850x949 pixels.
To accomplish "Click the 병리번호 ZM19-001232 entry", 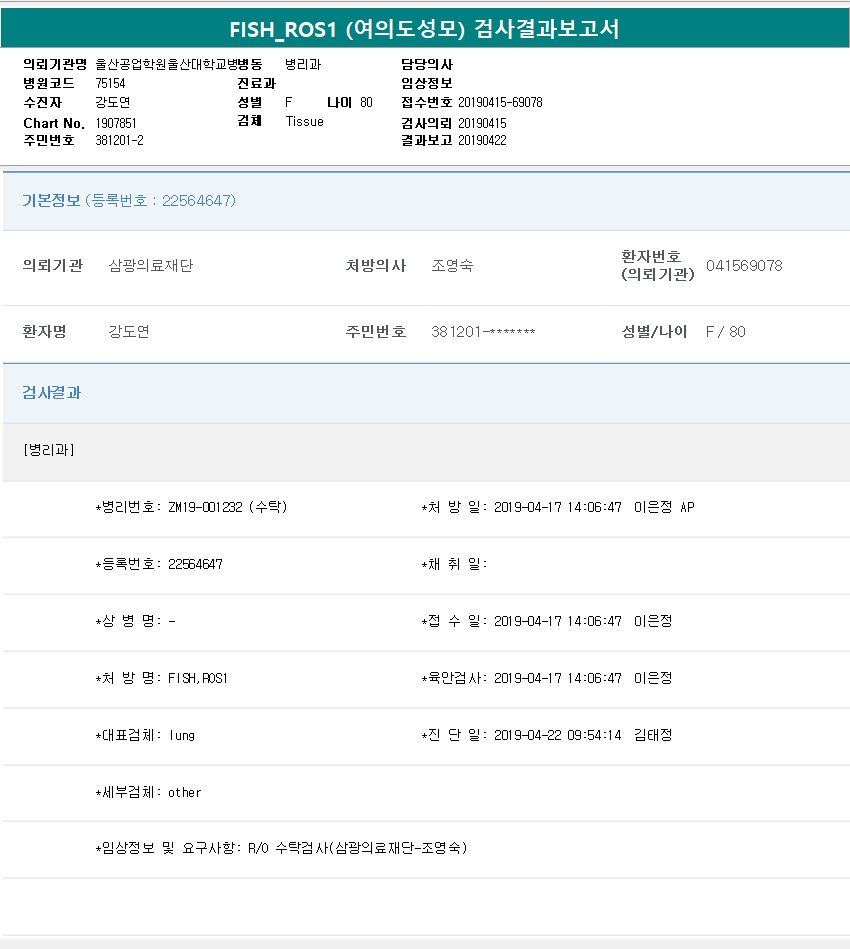I will (191, 507).
